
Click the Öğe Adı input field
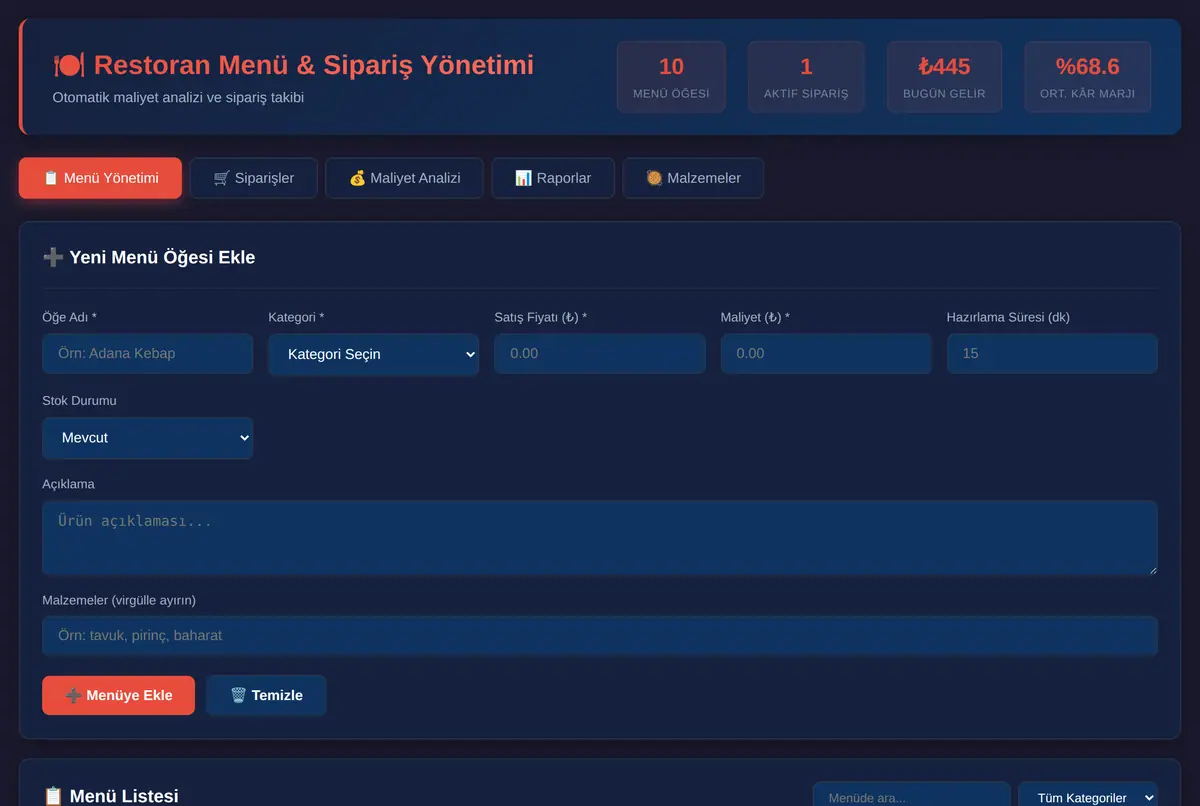coord(148,354)
